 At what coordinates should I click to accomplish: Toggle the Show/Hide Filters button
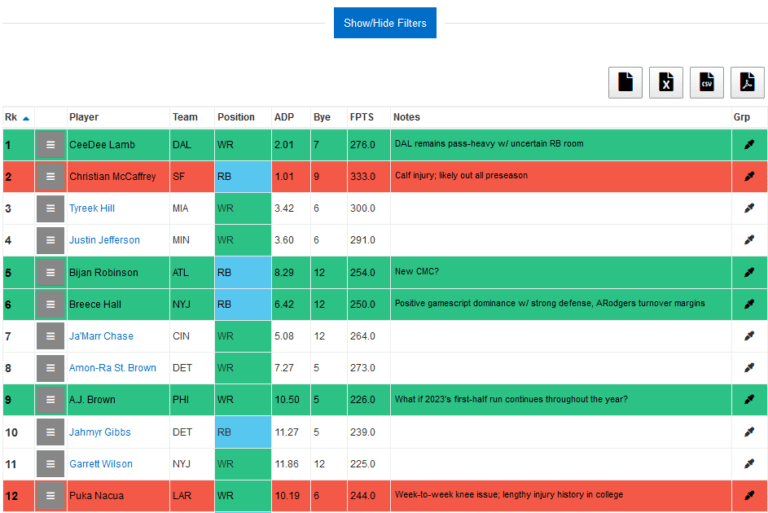[385, 23]
